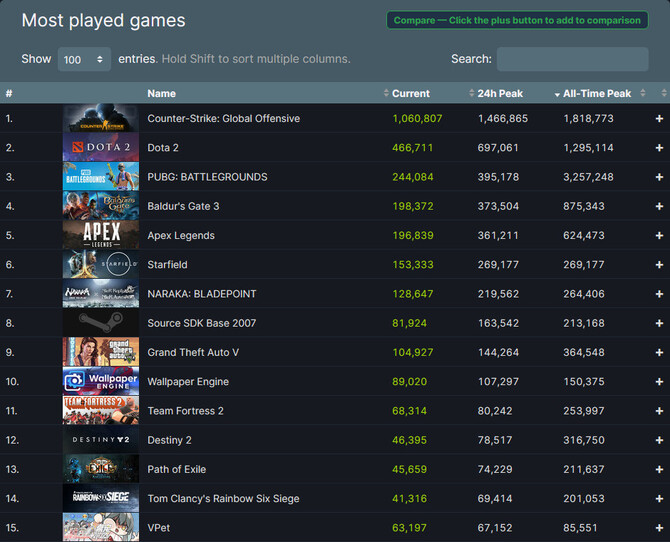670x542 pixels.
Task: Click the Destiny 2 logo thumbnail
Action: [x=101, y=440]
